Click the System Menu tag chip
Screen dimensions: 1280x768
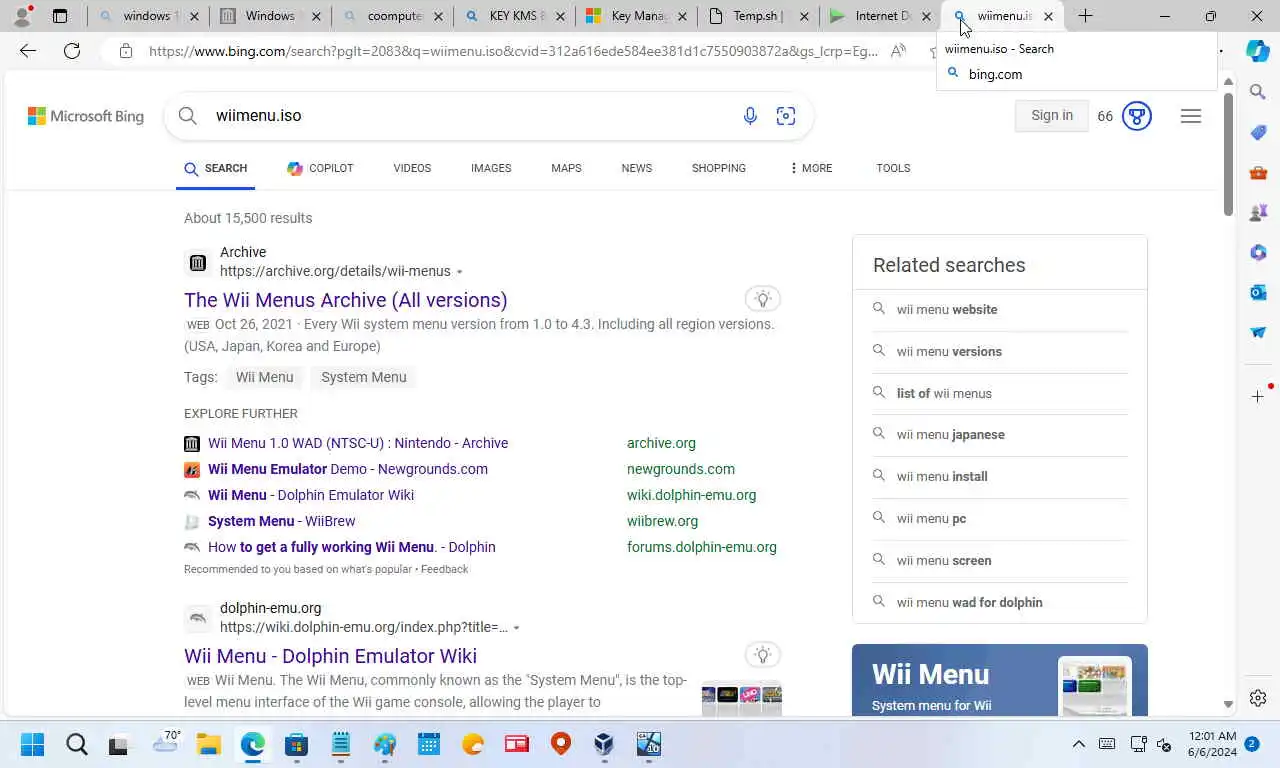coord(364,377)
